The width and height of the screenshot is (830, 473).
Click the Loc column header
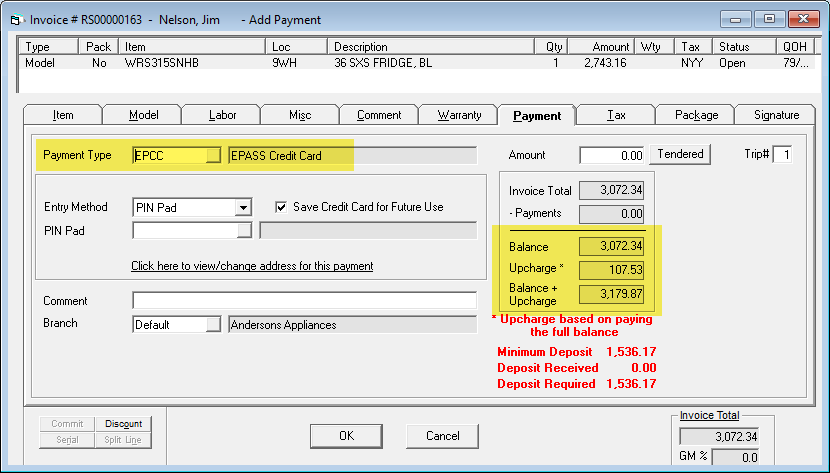click(296, 47)
